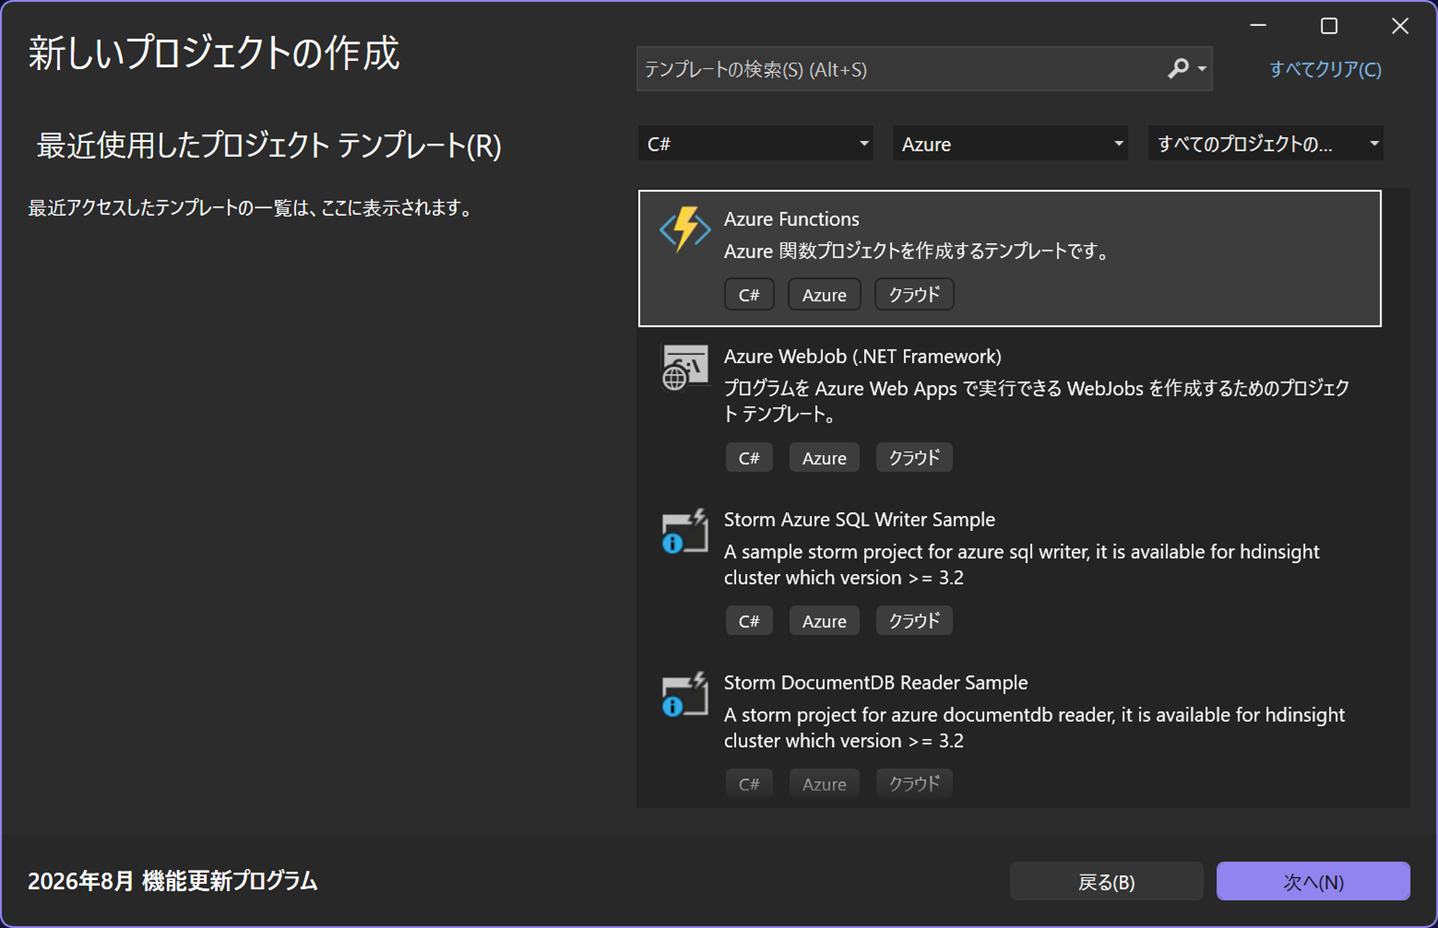This screenshot has width=1438, height=928.
Task: Click the Storm DocumentDB Reader Sample icon
Action: [685, 694]
